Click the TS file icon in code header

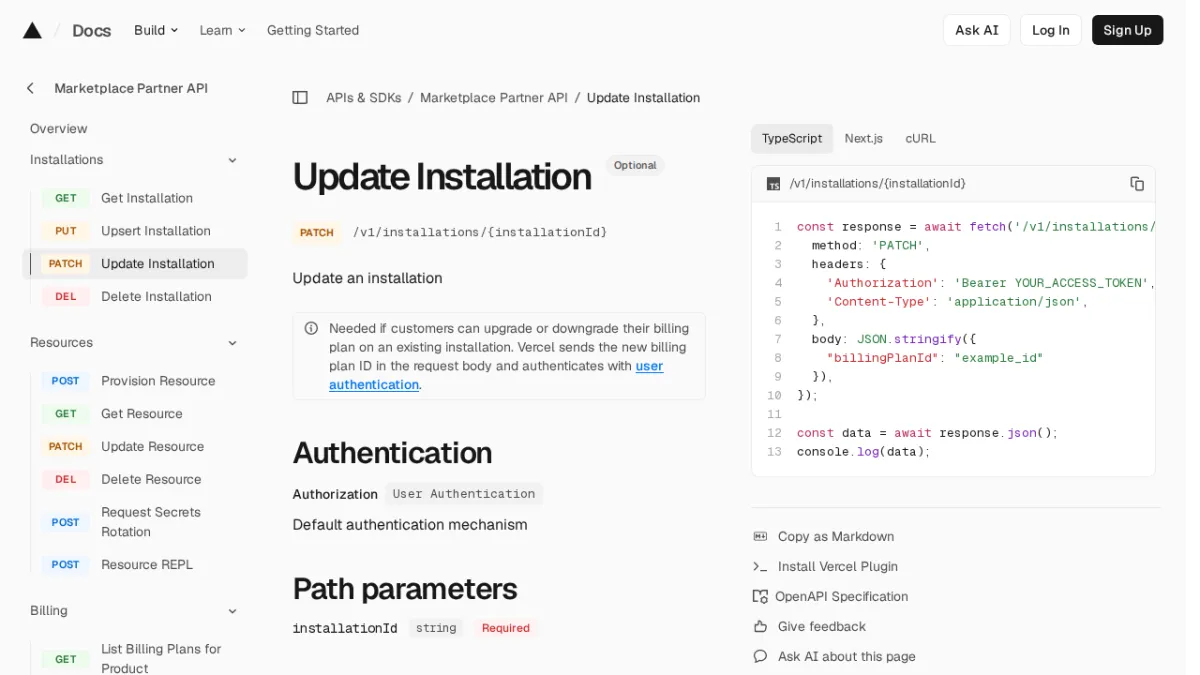[773, 184]
